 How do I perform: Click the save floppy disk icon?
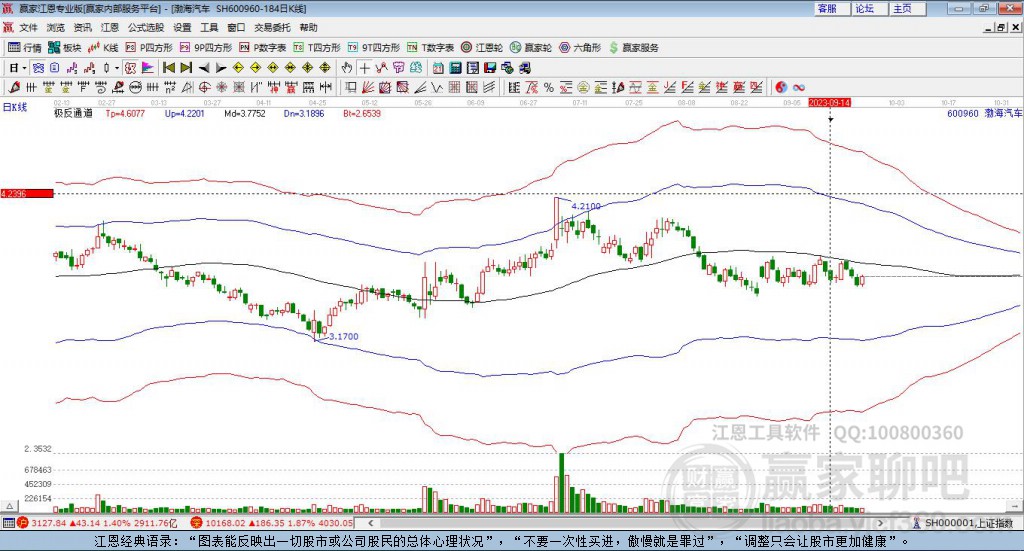490,68
